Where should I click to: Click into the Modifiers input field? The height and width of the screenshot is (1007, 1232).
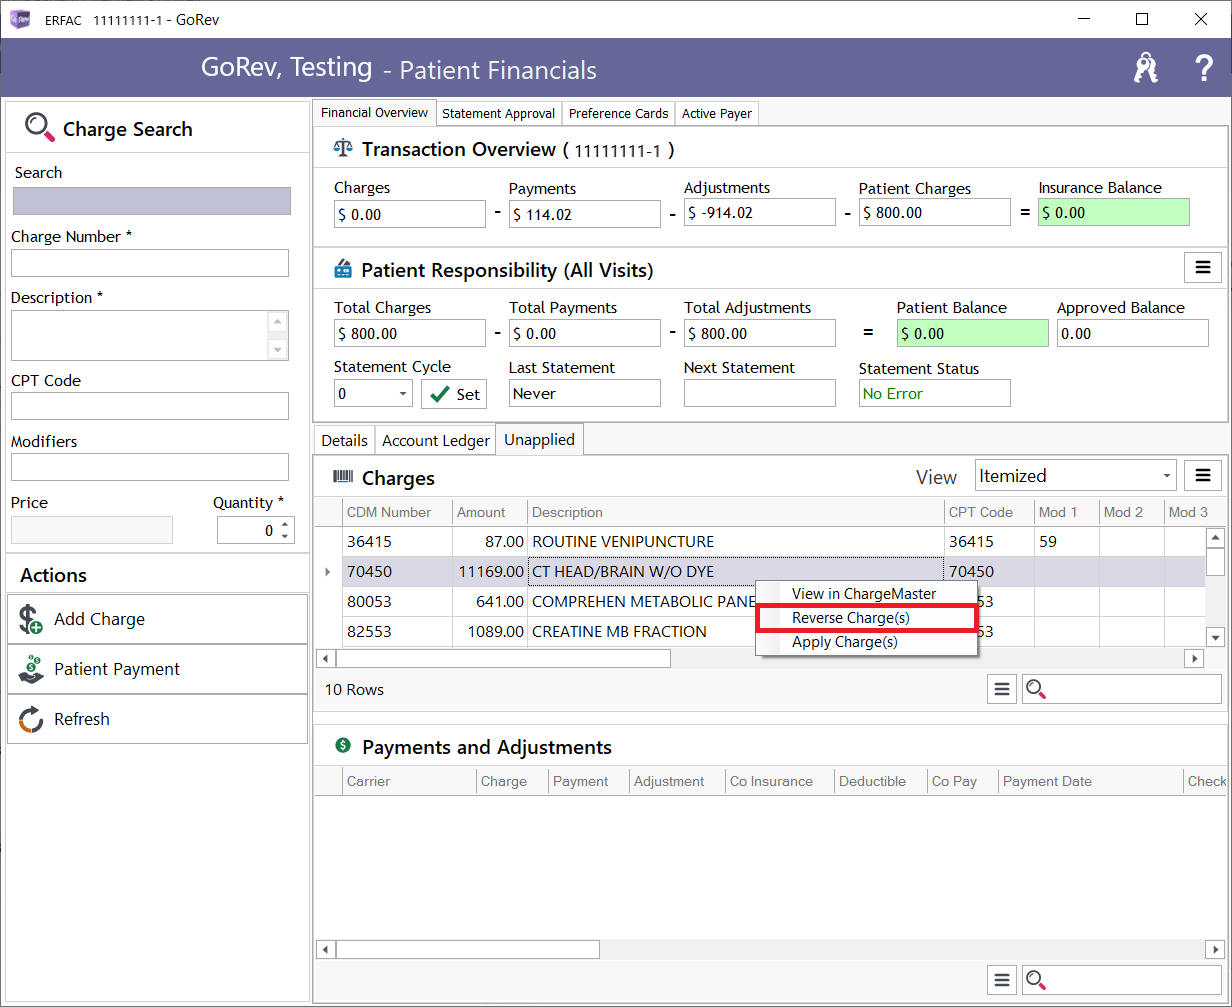pyautogui.click(x=150, y=467)
